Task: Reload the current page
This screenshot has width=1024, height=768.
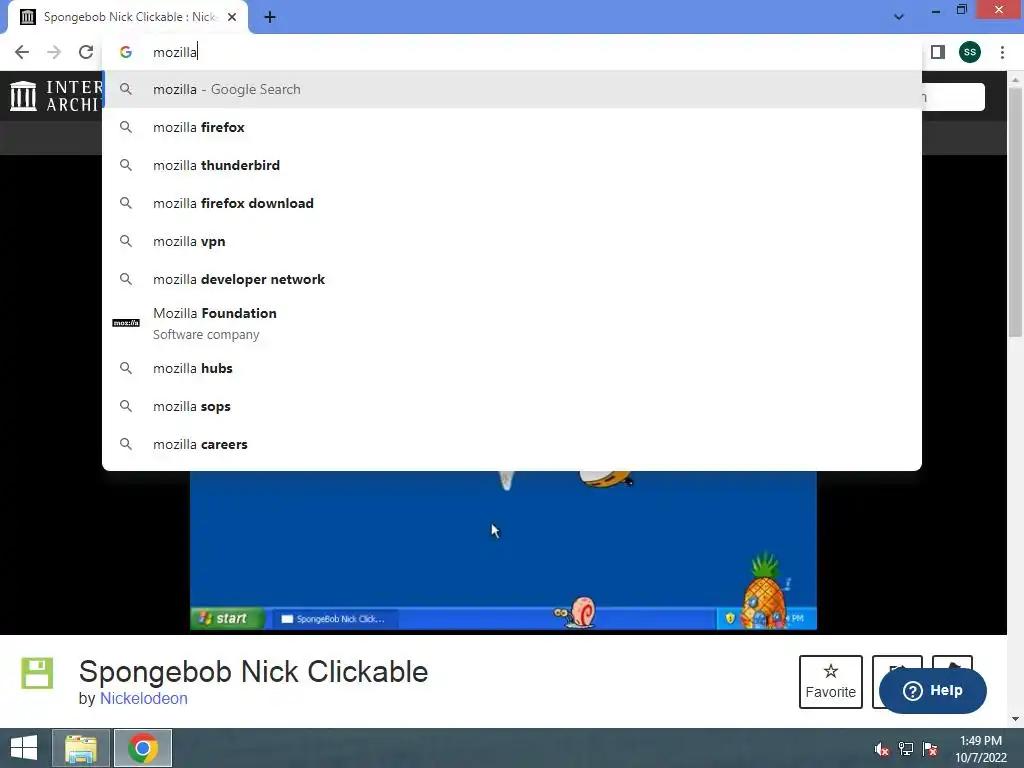Action: pyautogui.click(x=86, y=52)
